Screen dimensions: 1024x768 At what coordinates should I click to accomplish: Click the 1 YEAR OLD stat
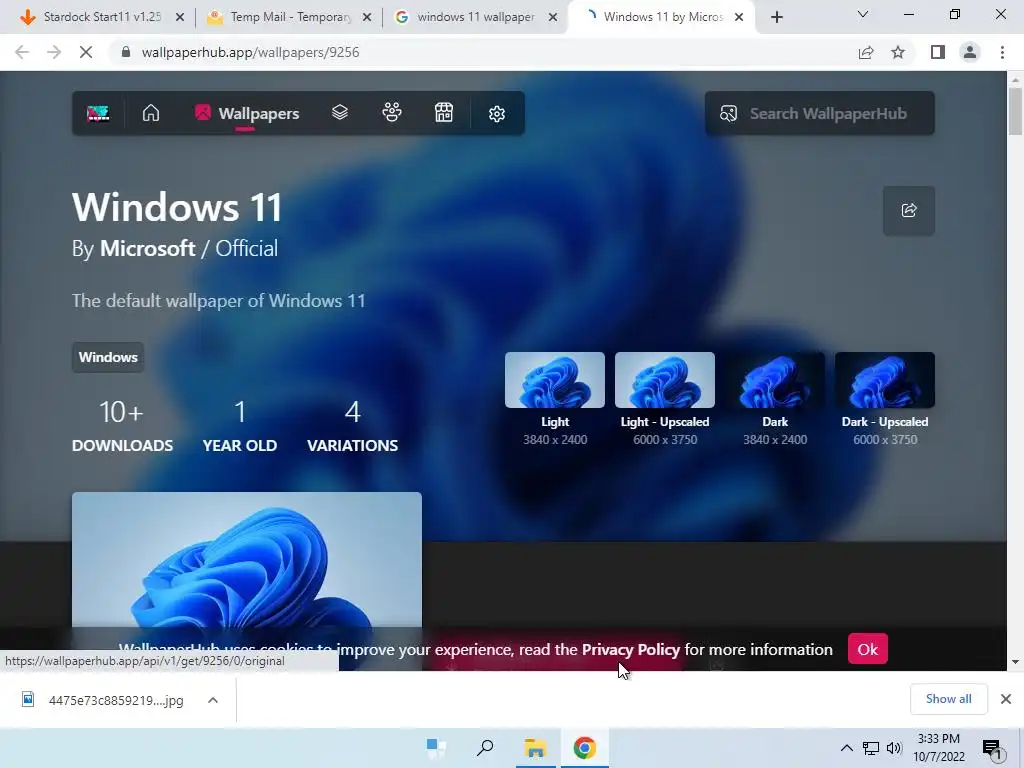click(240, 426)
